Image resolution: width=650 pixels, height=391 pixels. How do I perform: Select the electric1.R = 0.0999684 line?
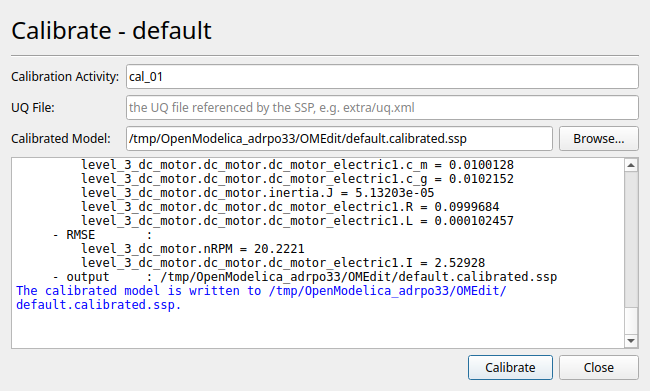click(x=290, y=207)
